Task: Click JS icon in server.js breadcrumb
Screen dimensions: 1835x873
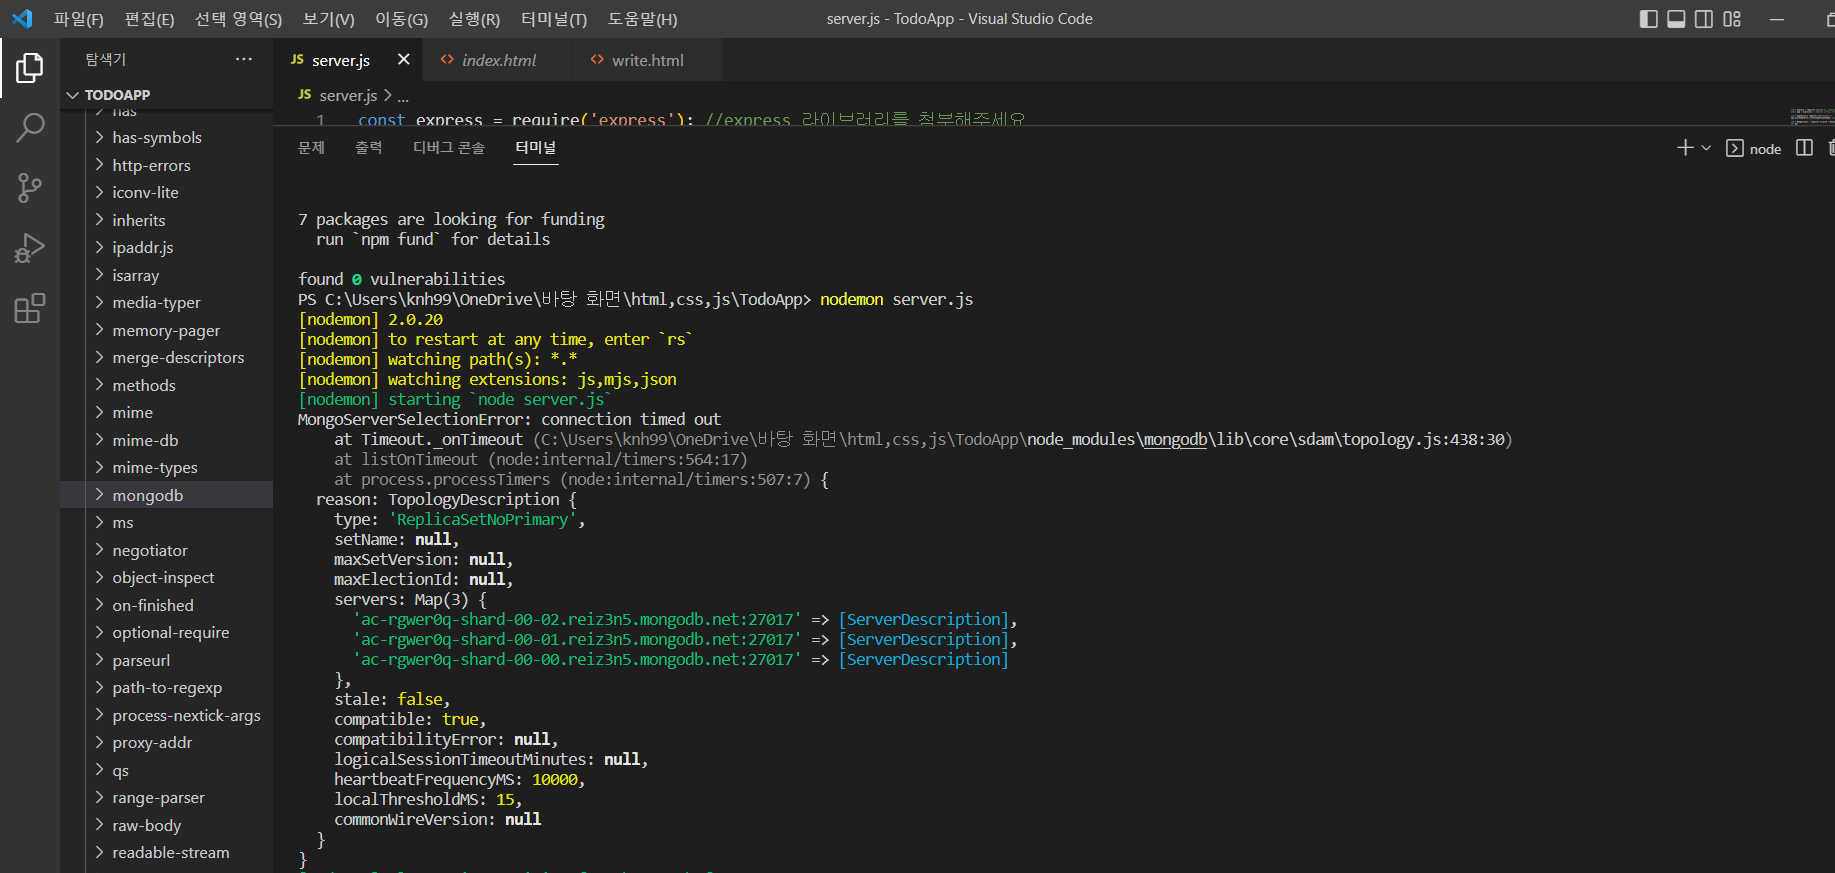Action: tap(305, 94)
